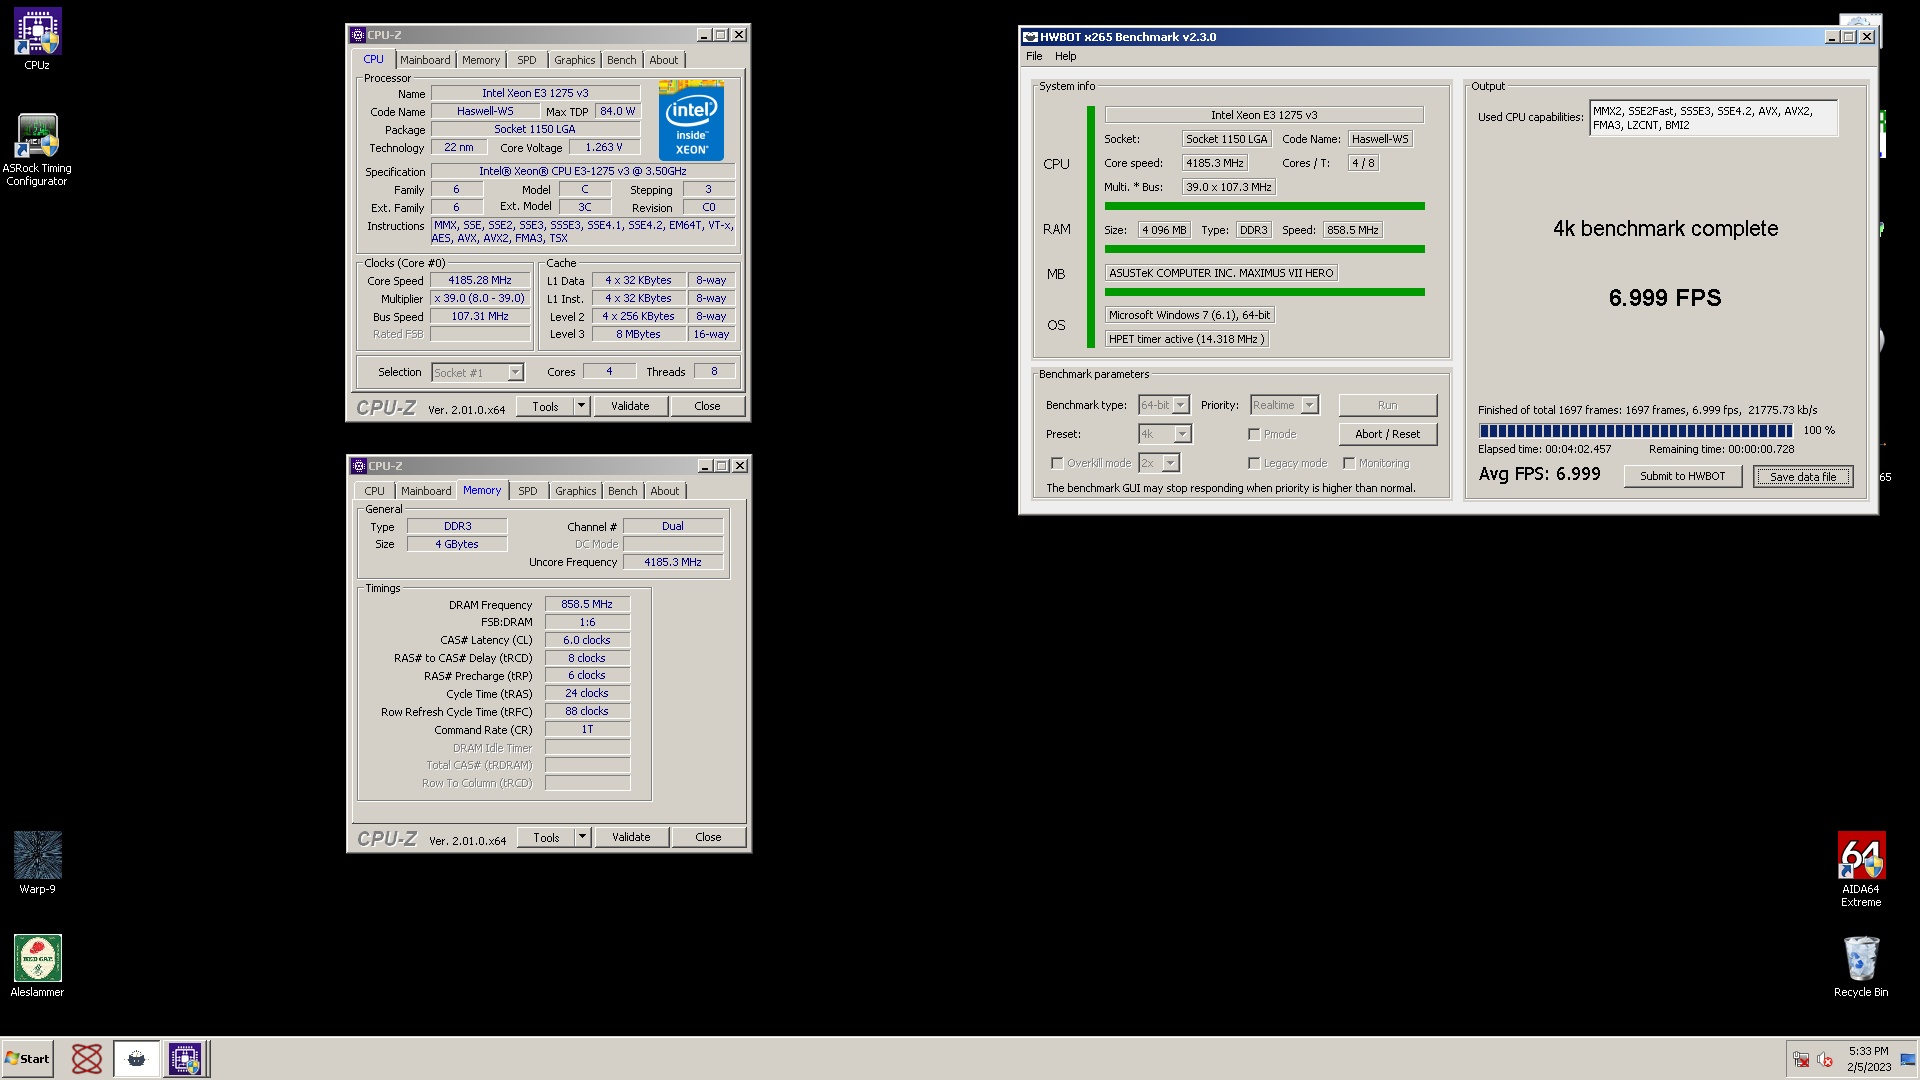Click the network tray icon
This screenshot has width=1920, height=1080.
click(1801, 1059)
